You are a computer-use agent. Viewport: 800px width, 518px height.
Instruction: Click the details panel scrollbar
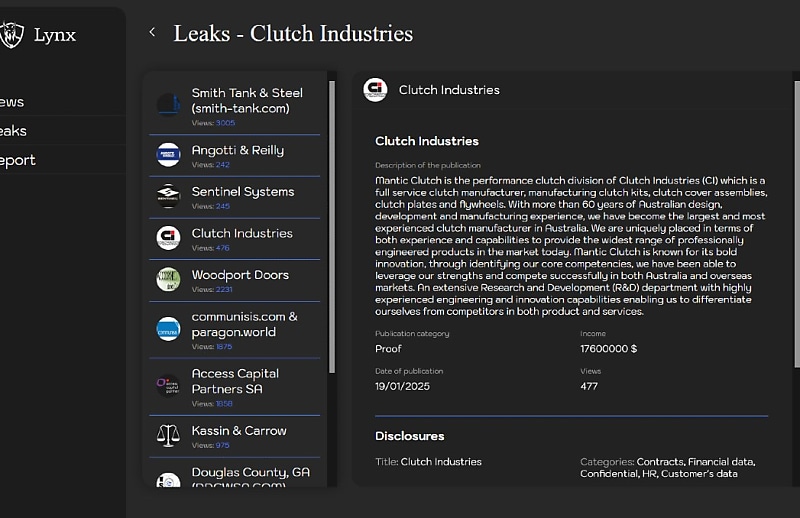pos(797,224)
